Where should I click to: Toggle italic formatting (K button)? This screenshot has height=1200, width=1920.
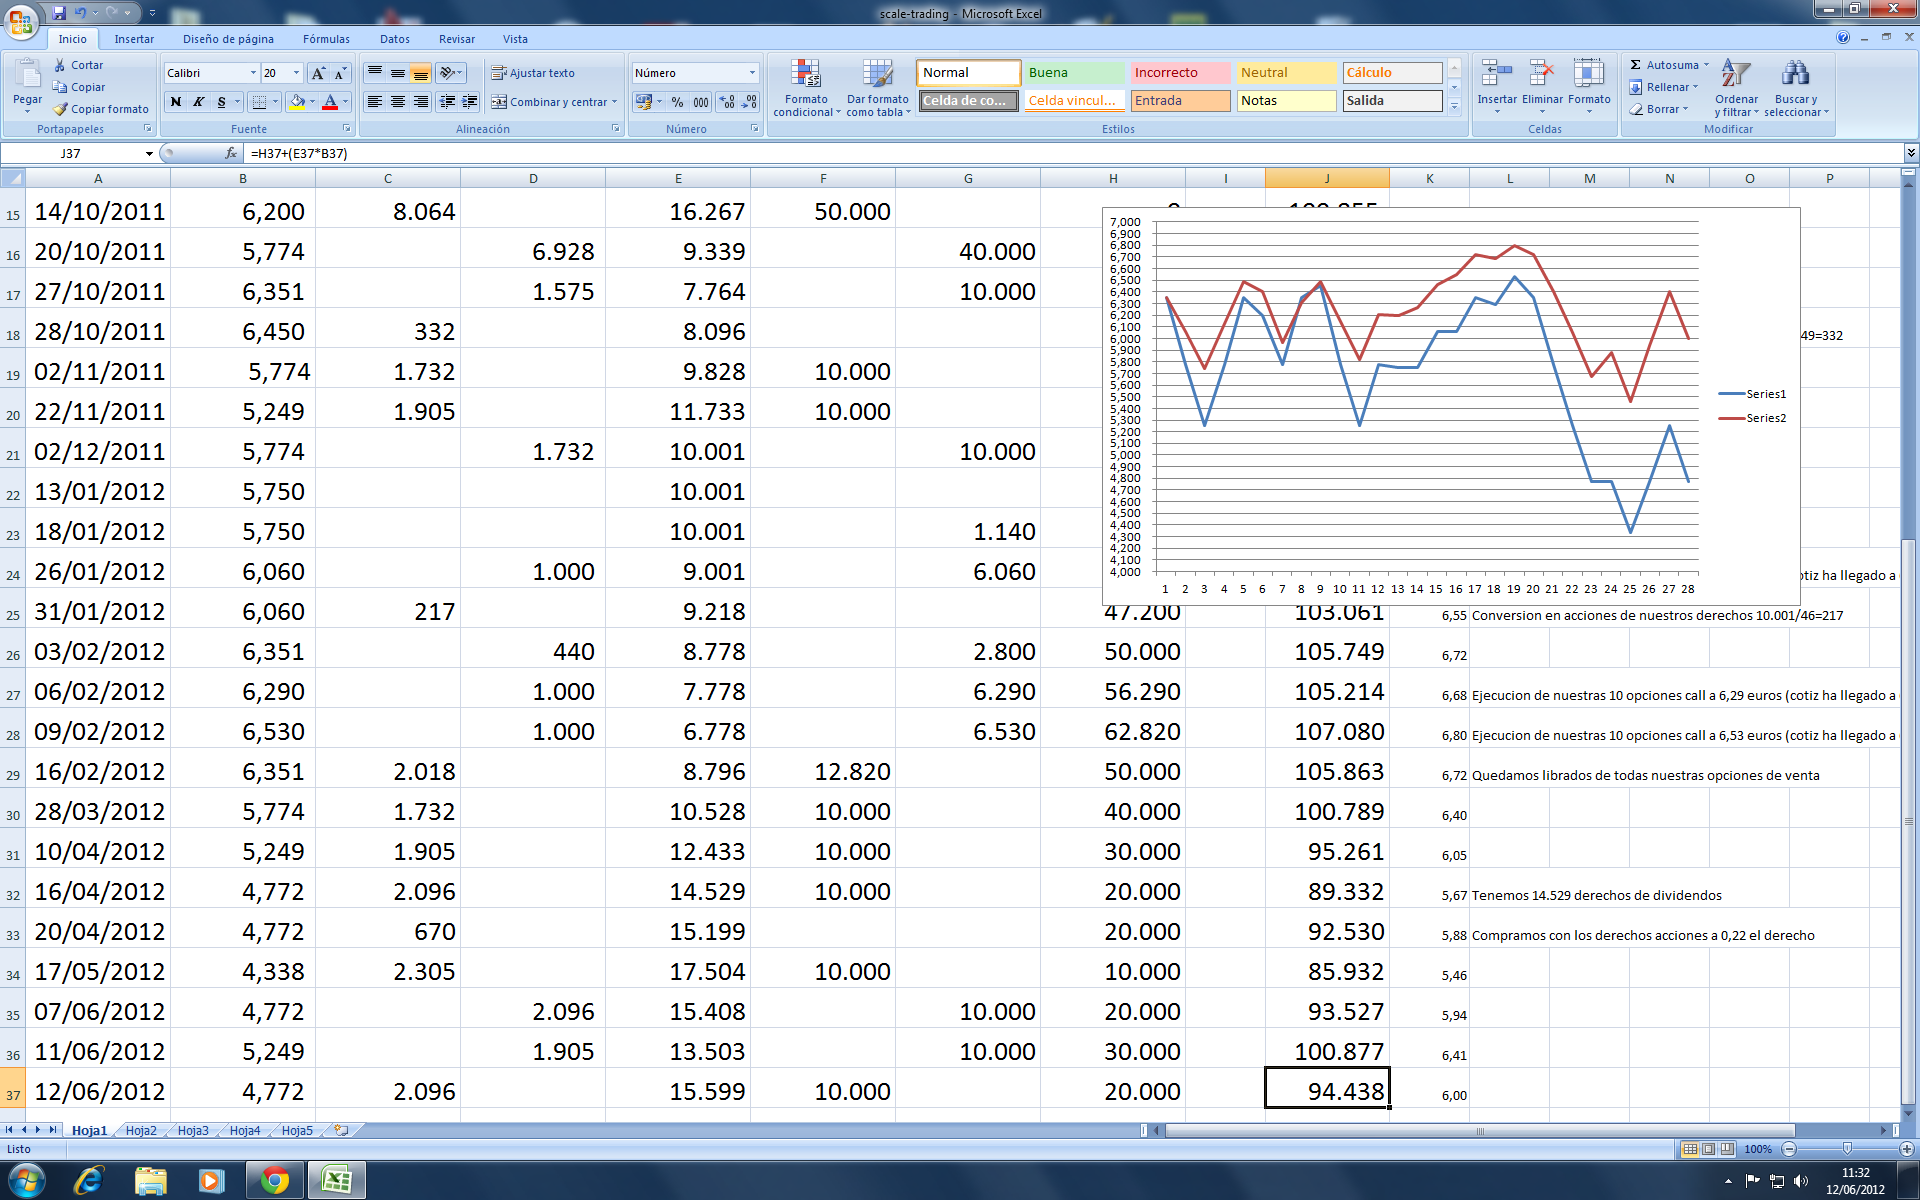tap(199, 102)
